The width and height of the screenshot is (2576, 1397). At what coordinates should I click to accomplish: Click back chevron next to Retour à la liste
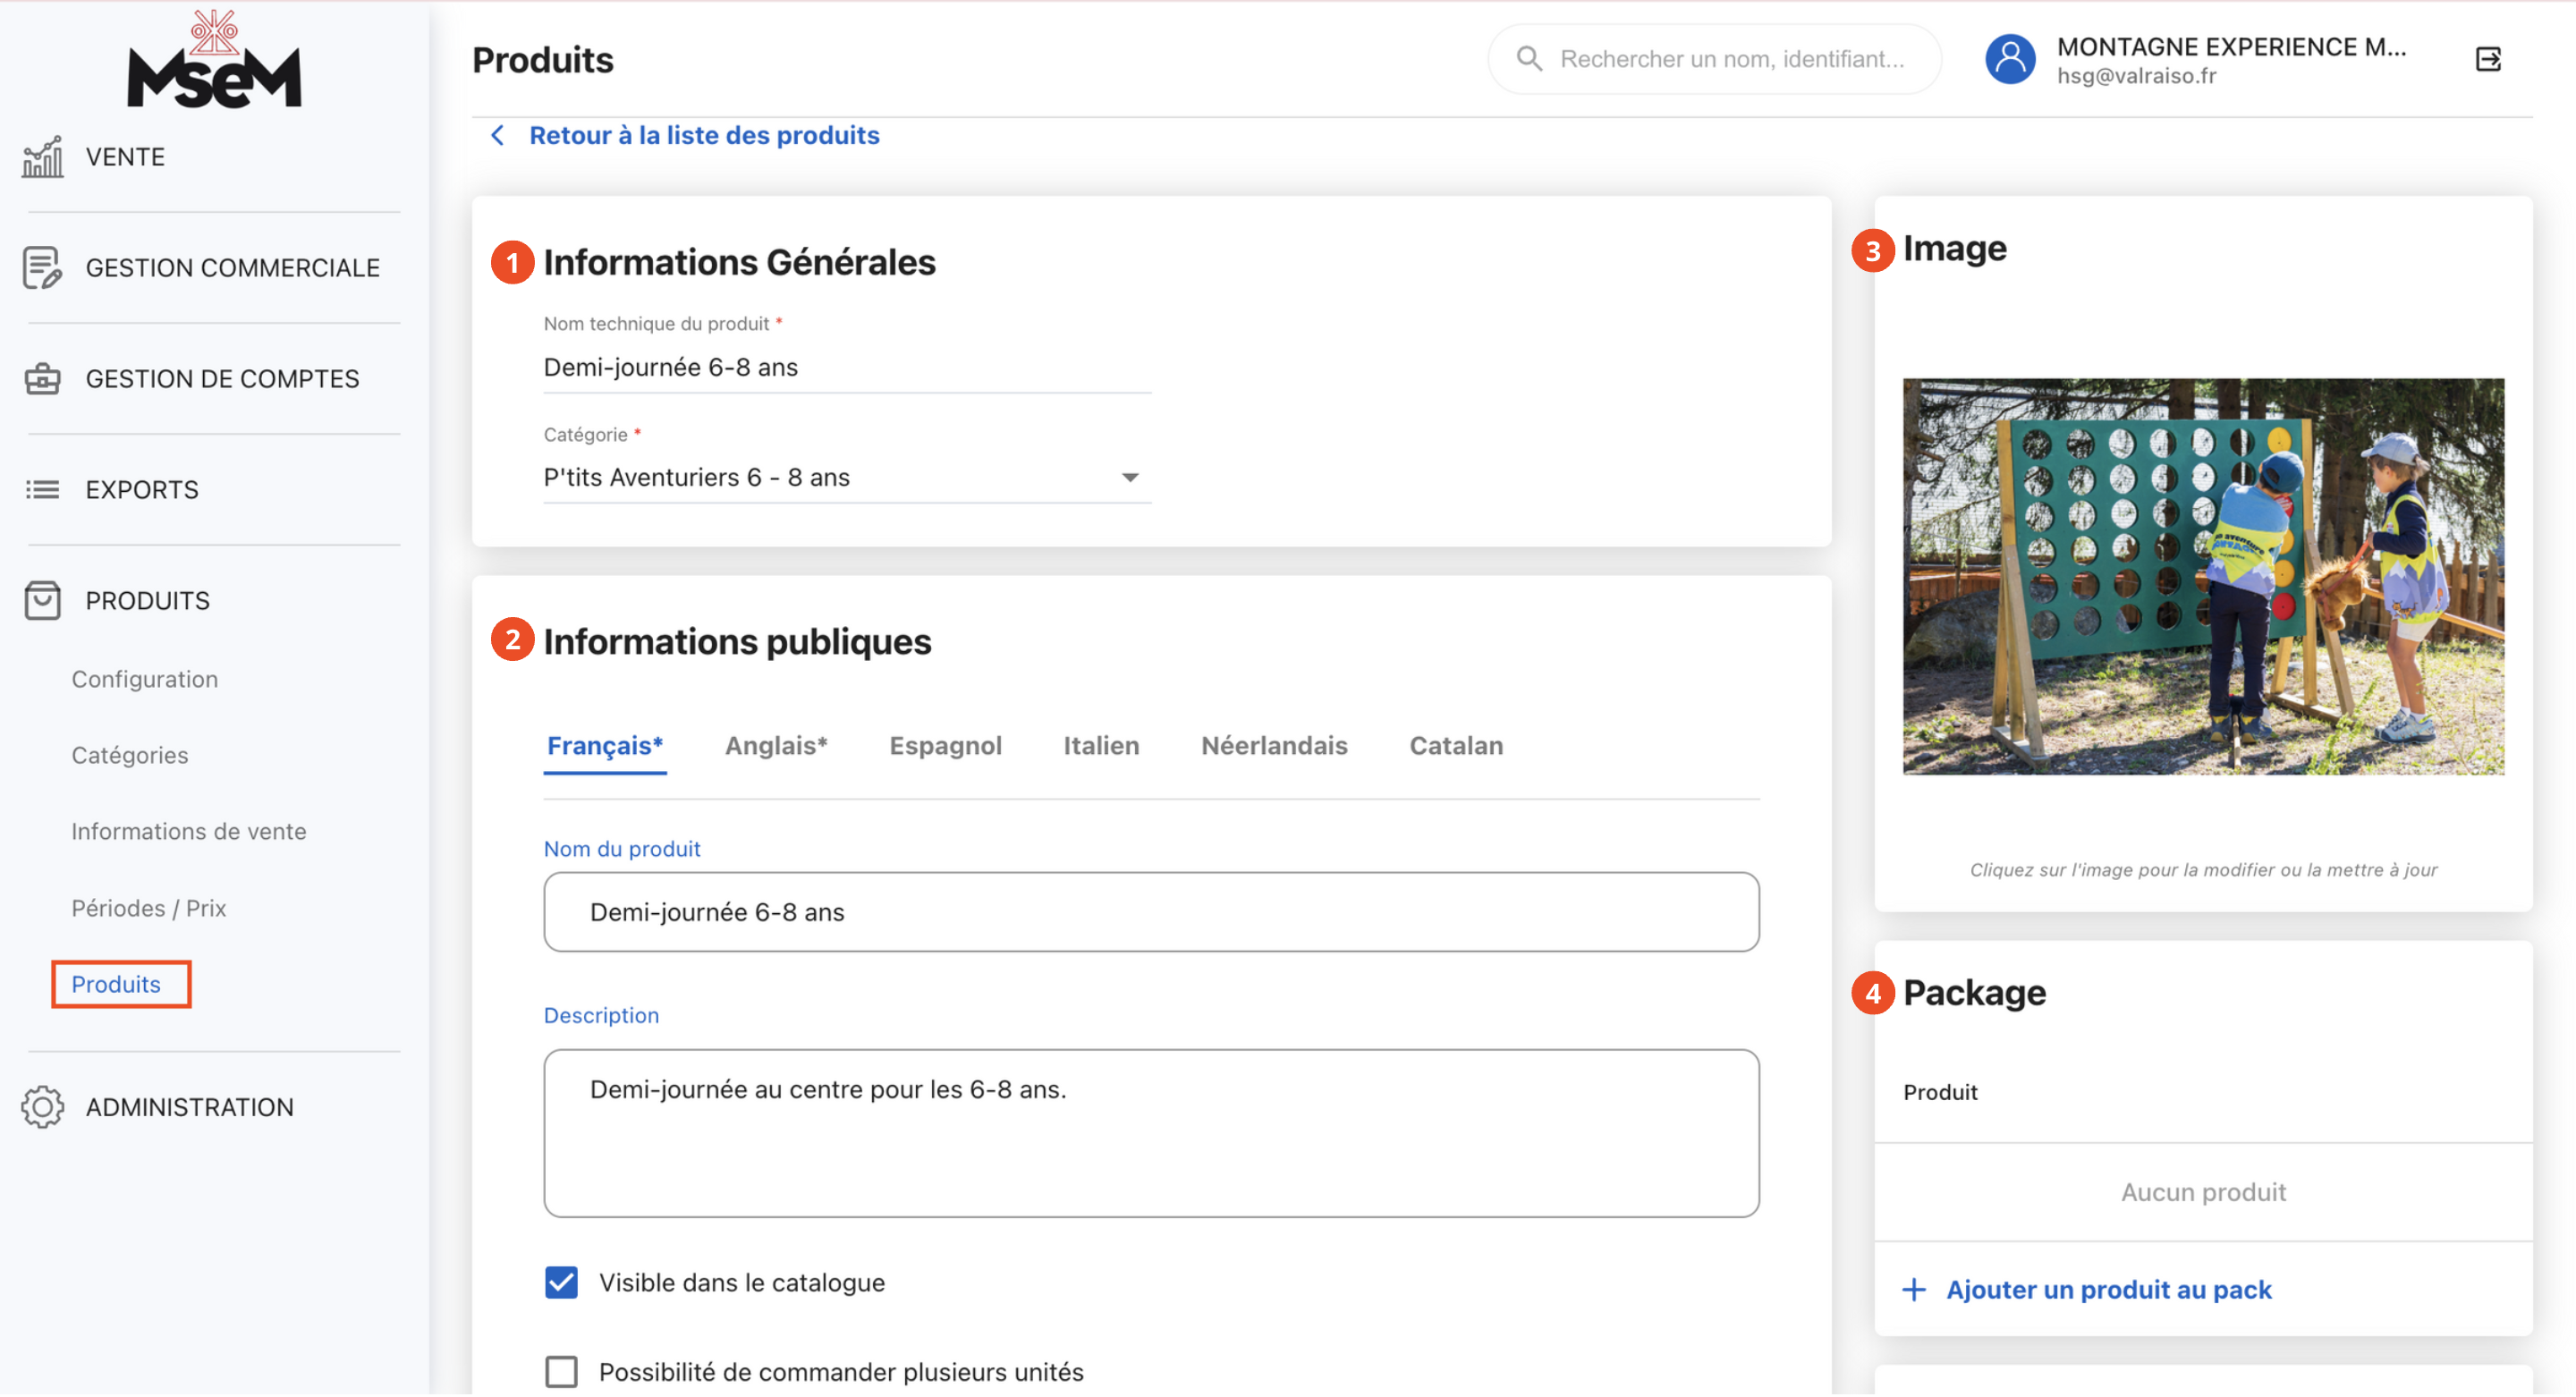(x=498, y=136)
